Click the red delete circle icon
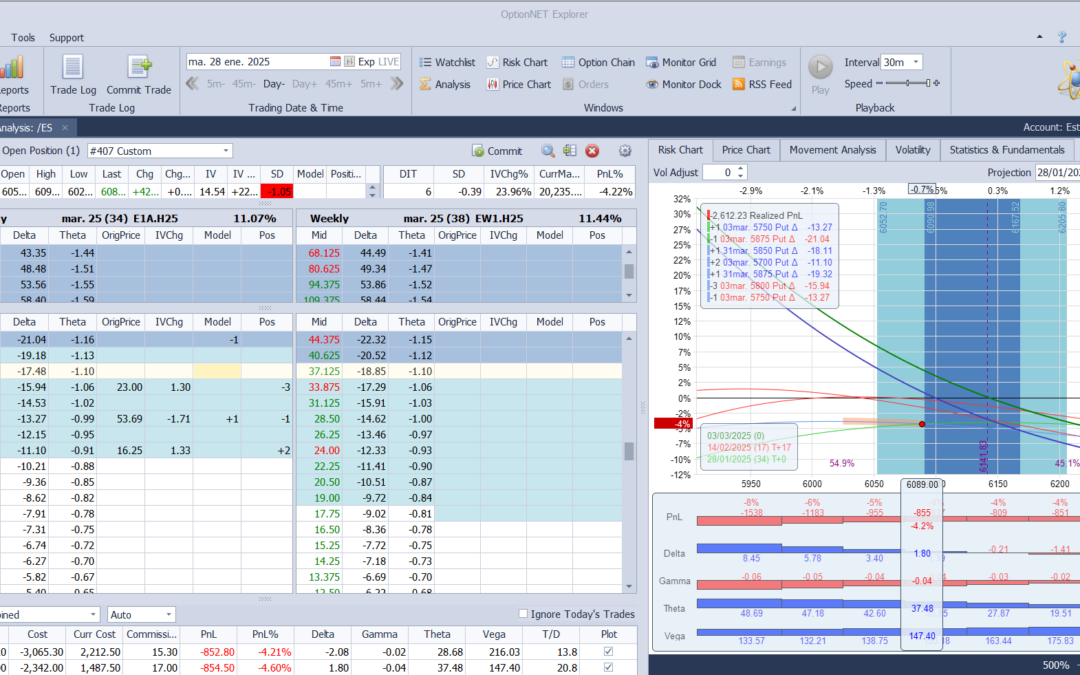This screenshot has height=675, width=1080. pyautogui.click(x=592, y=151)
